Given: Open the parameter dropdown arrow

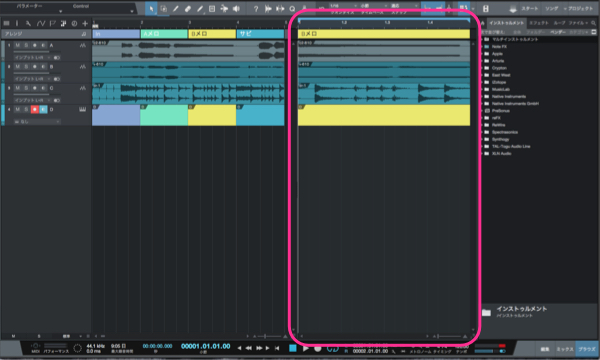Looking at the screenshot, I should pyautogui.click(x=60, y=11).
